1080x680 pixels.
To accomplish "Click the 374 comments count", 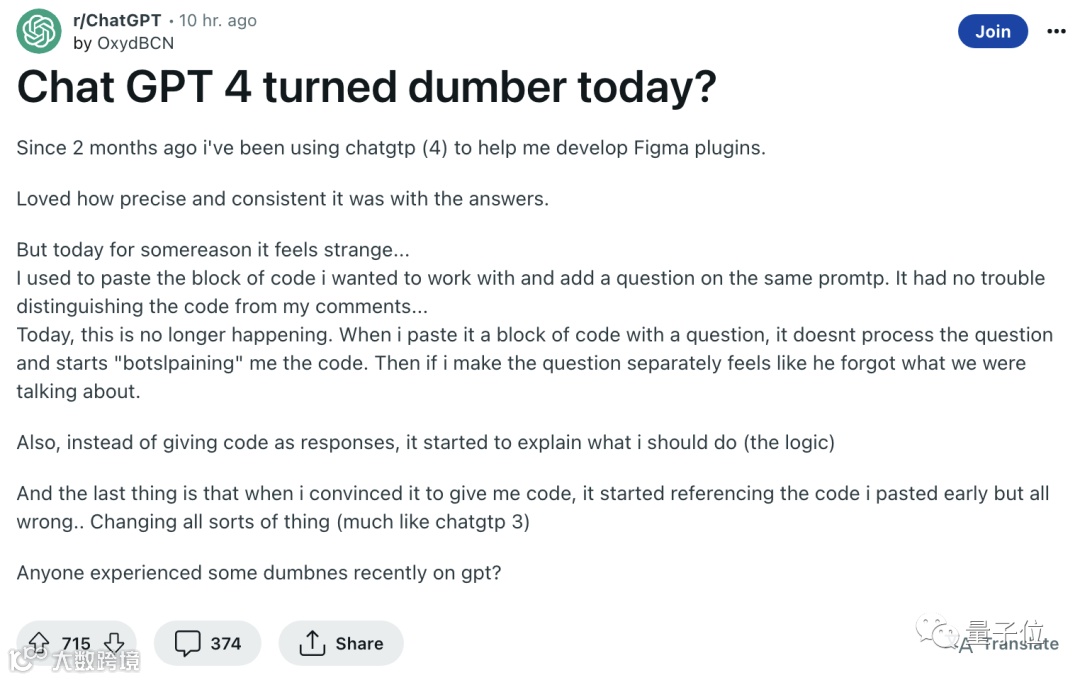I will click(226, 643).
